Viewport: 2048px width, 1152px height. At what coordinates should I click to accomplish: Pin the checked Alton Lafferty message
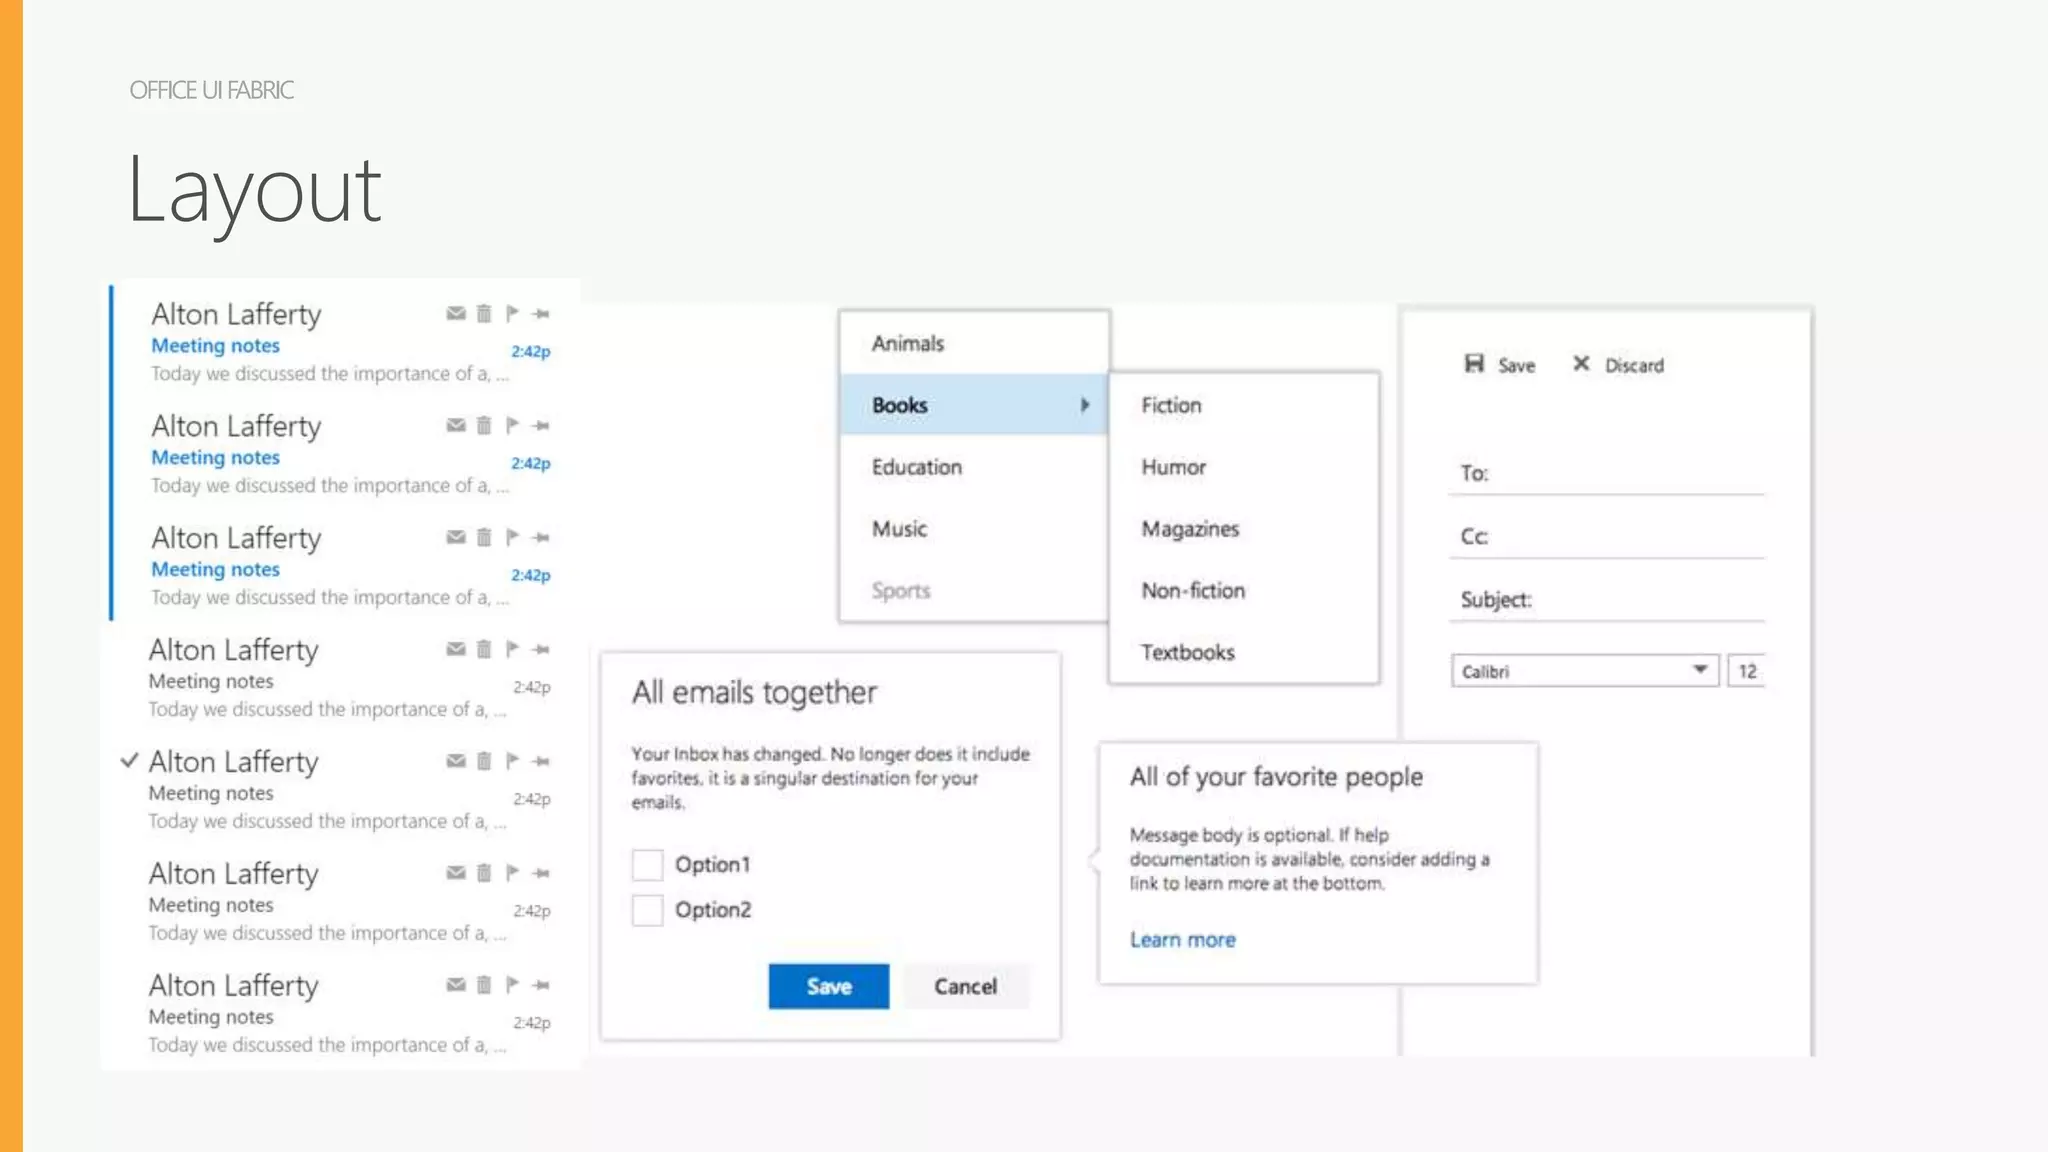[x=541, y=761]
